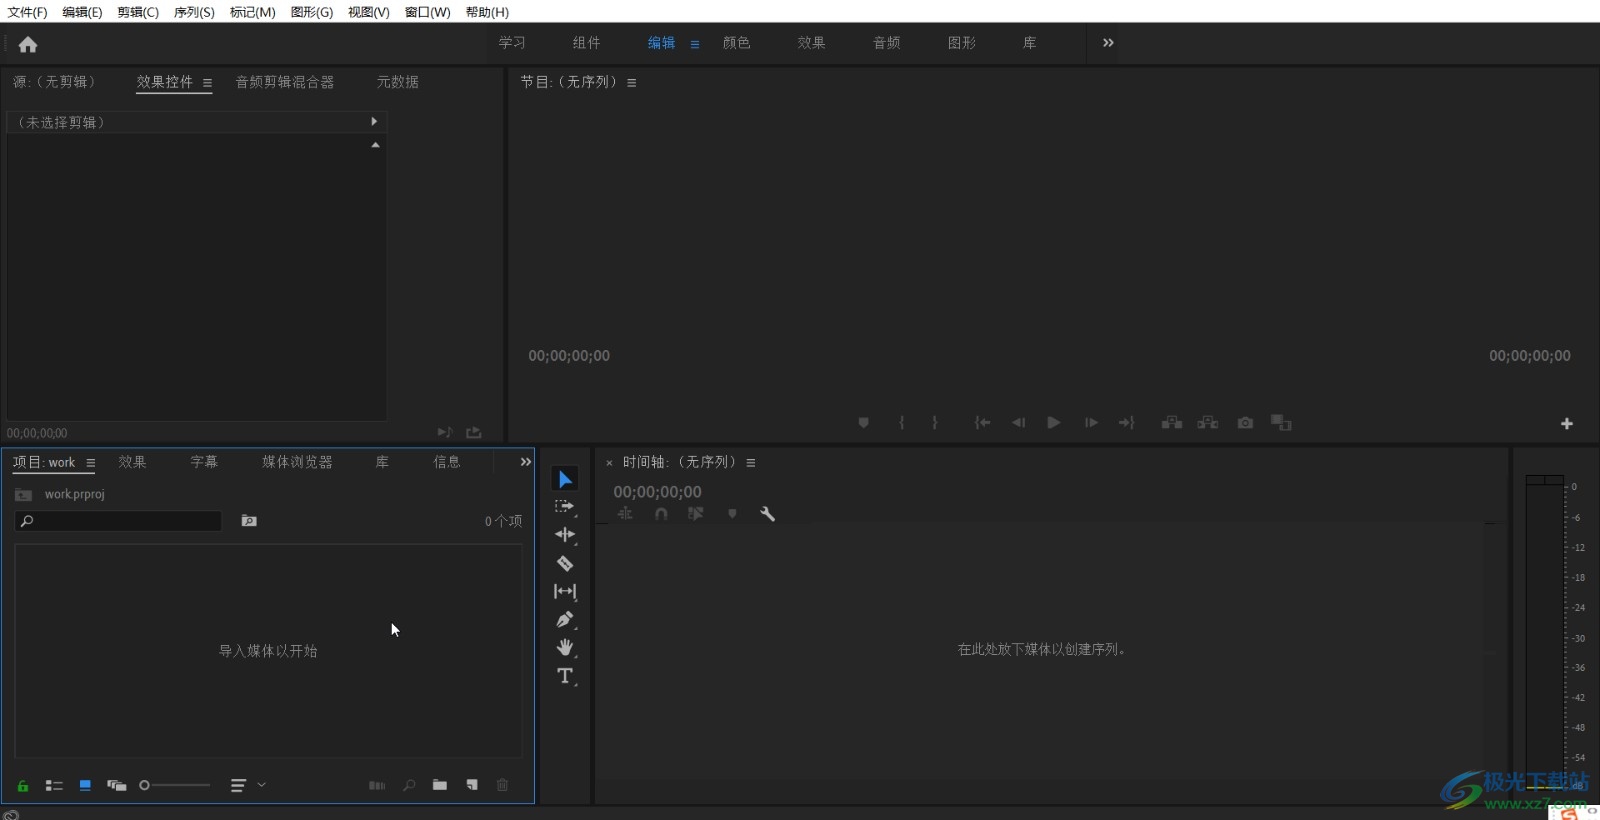Click Automate to Sequence icon
The image size is (1600, 820).
point(377,785)
